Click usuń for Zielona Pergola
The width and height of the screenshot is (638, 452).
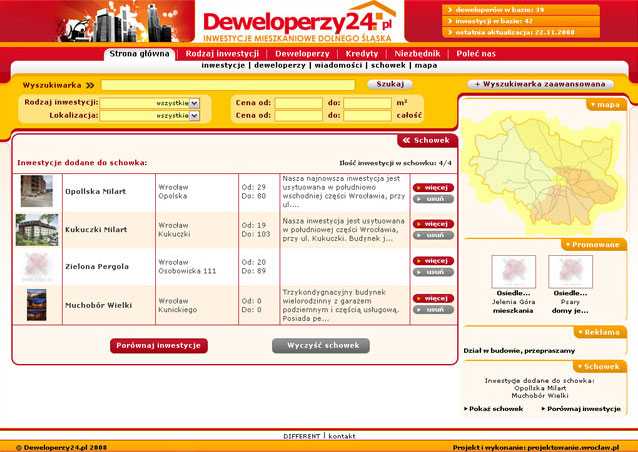[x=433, y=272]
